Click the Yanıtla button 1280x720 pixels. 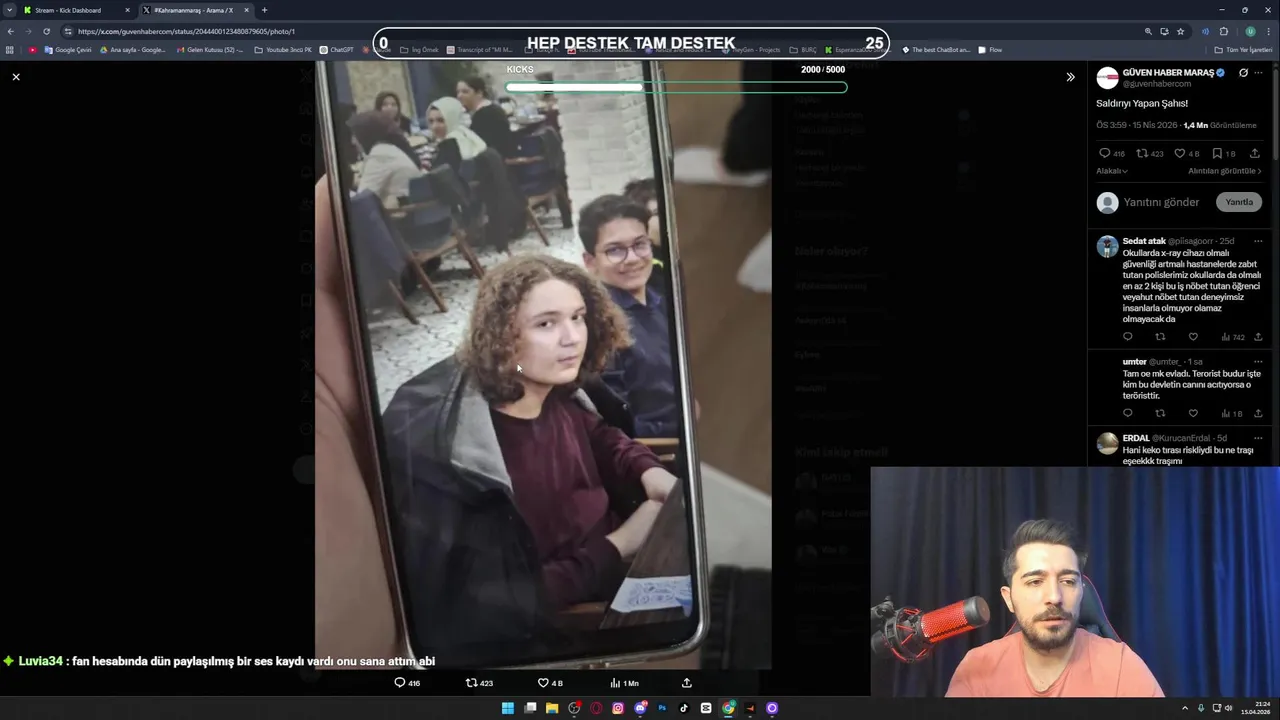pos(1239,202)
